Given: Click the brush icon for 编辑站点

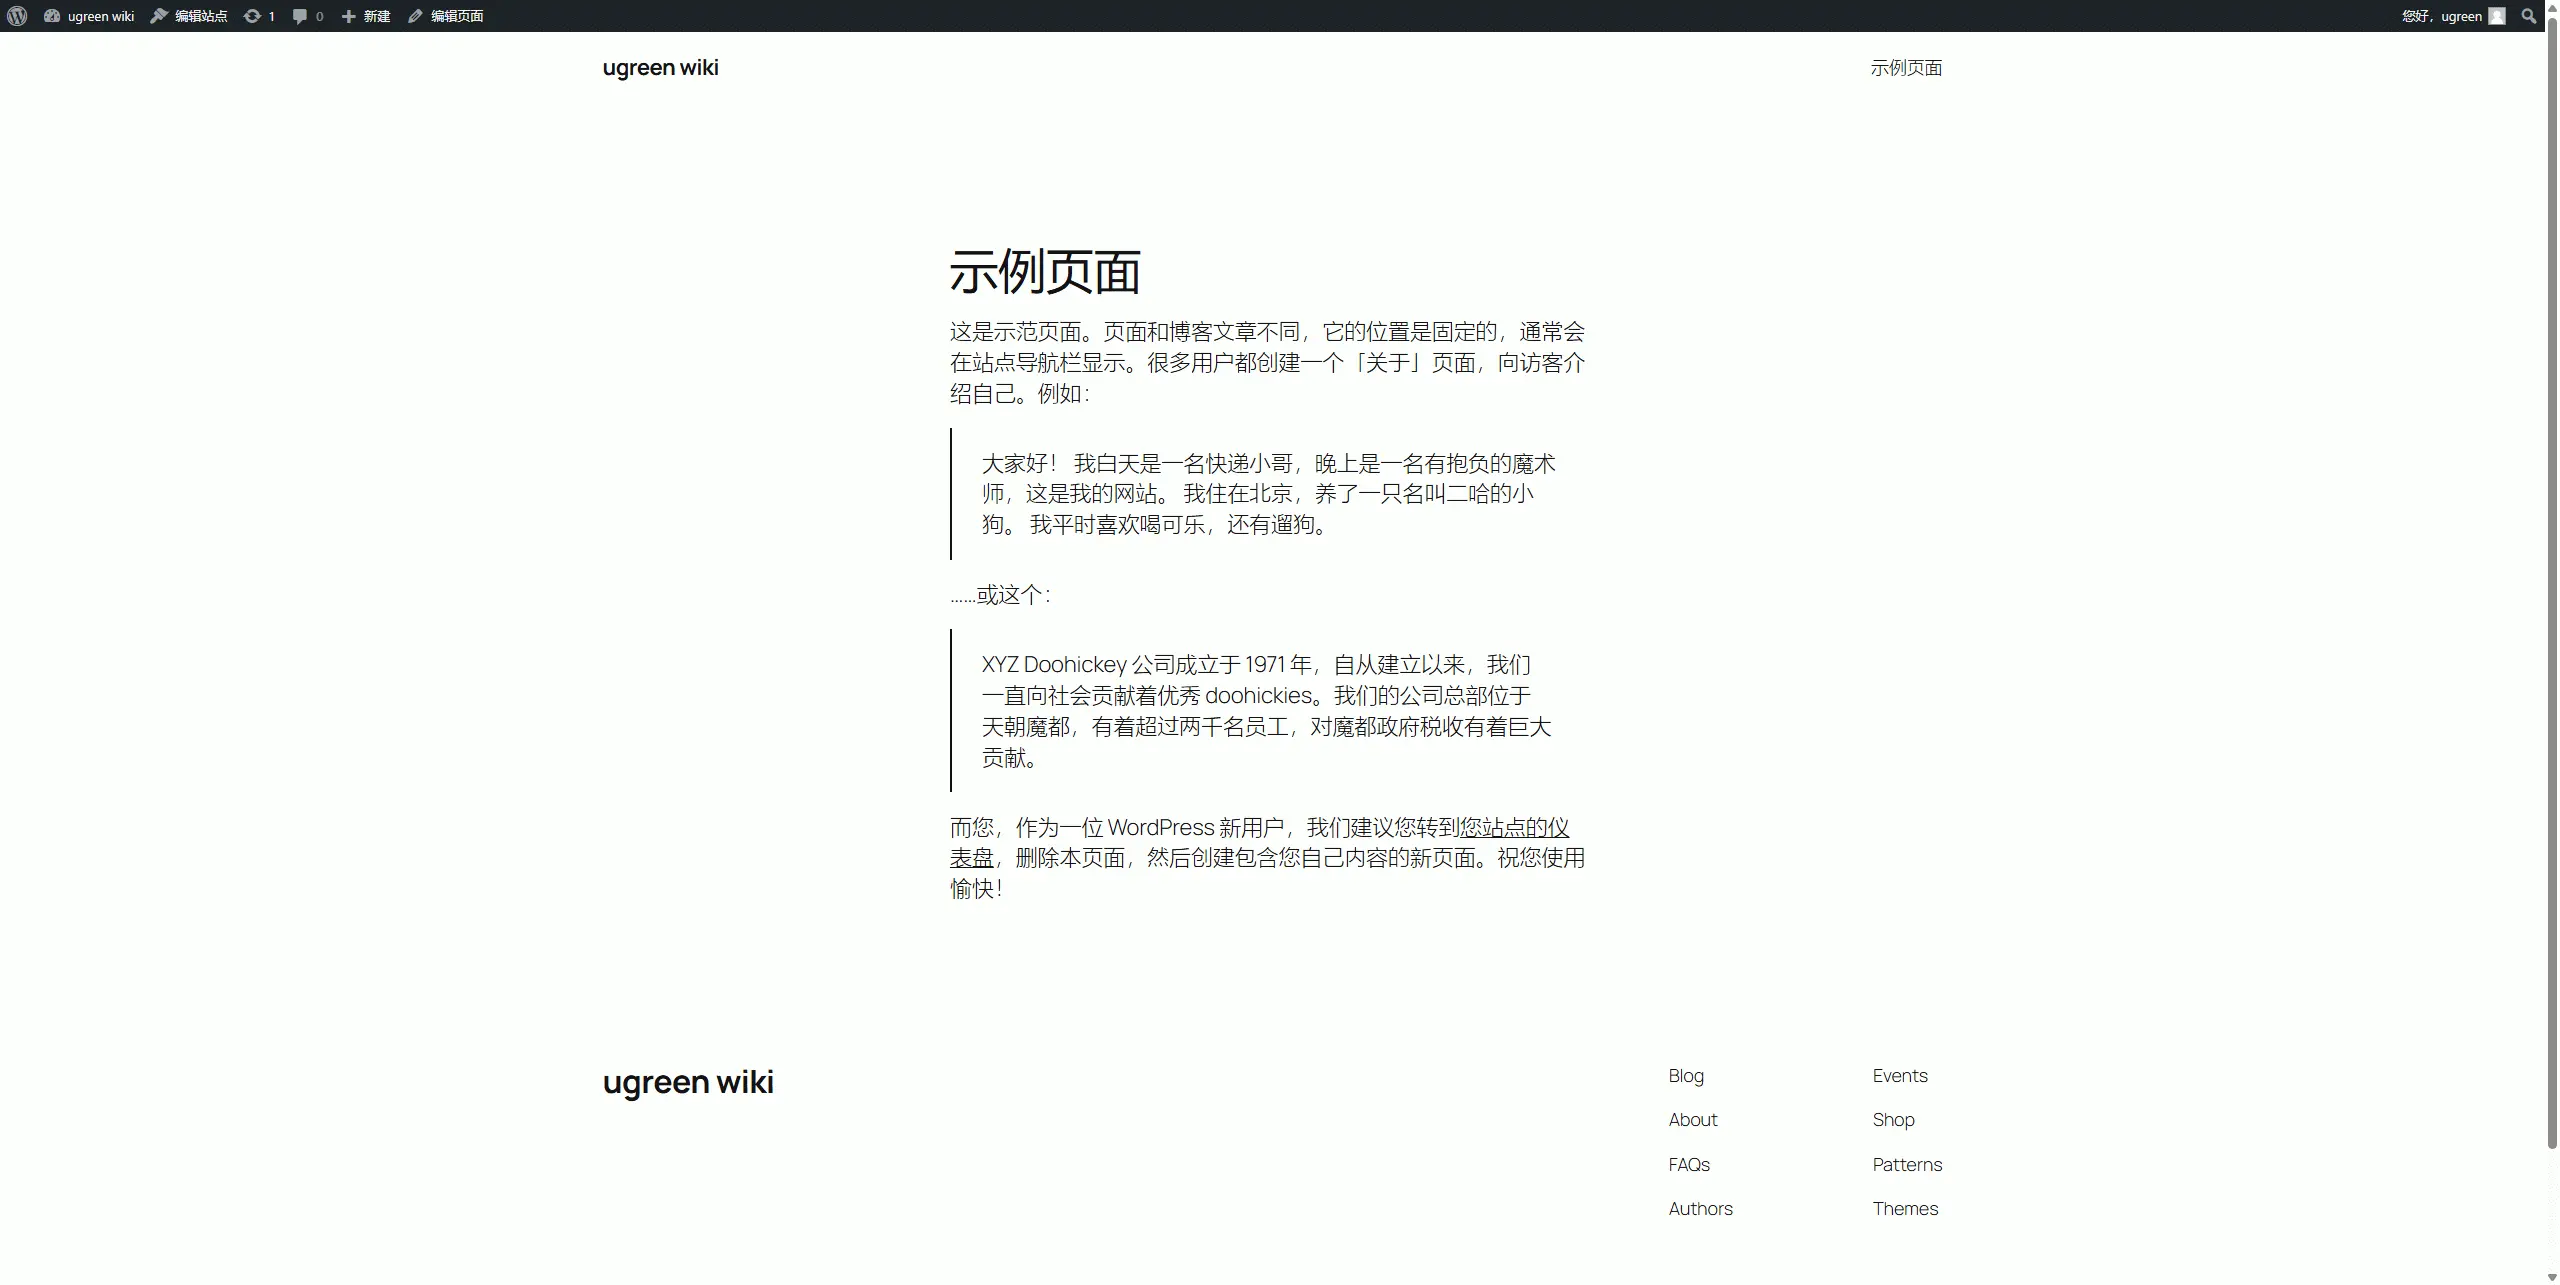Looking at the screenshot, I should pos(158,15).
